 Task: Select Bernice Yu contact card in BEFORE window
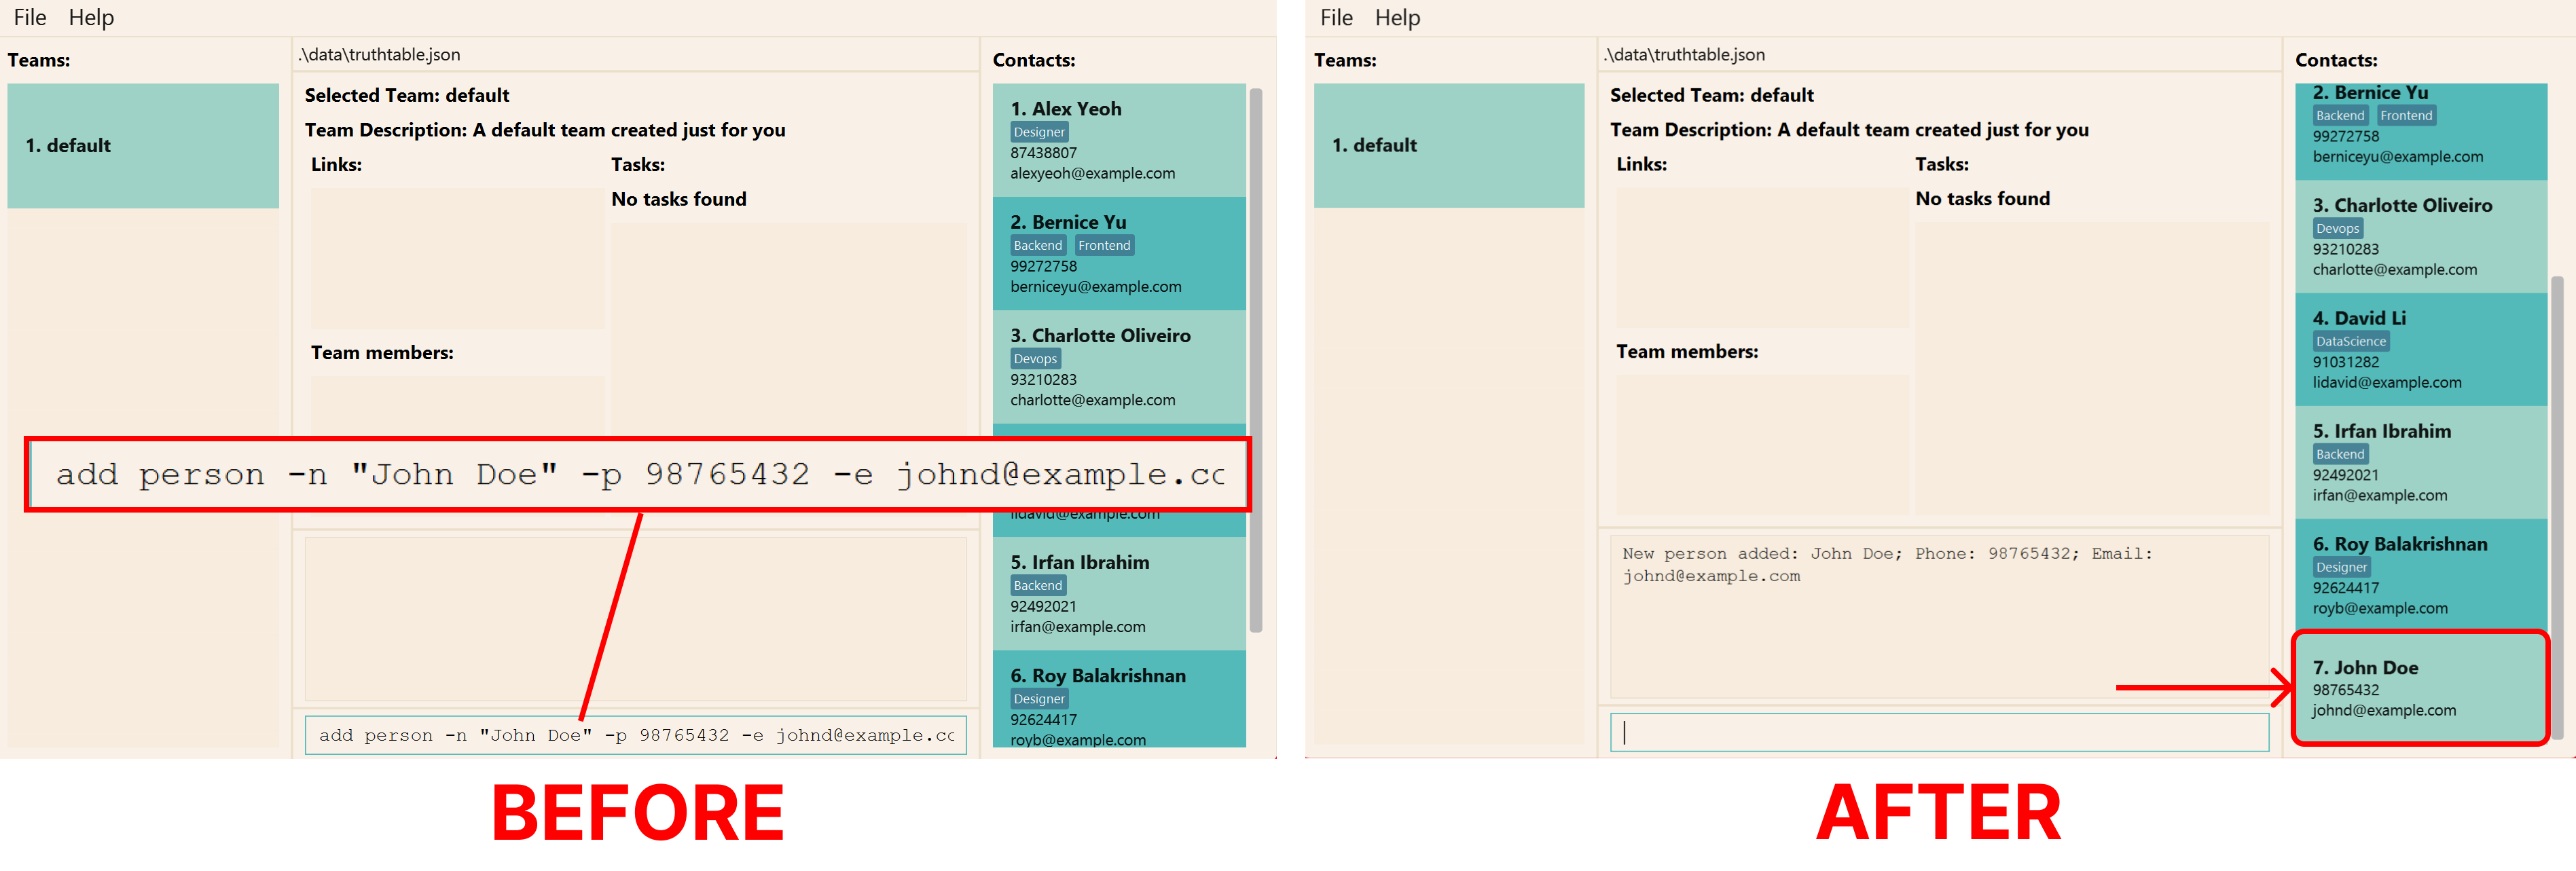pyautogui.click(x=1119, y=254)
